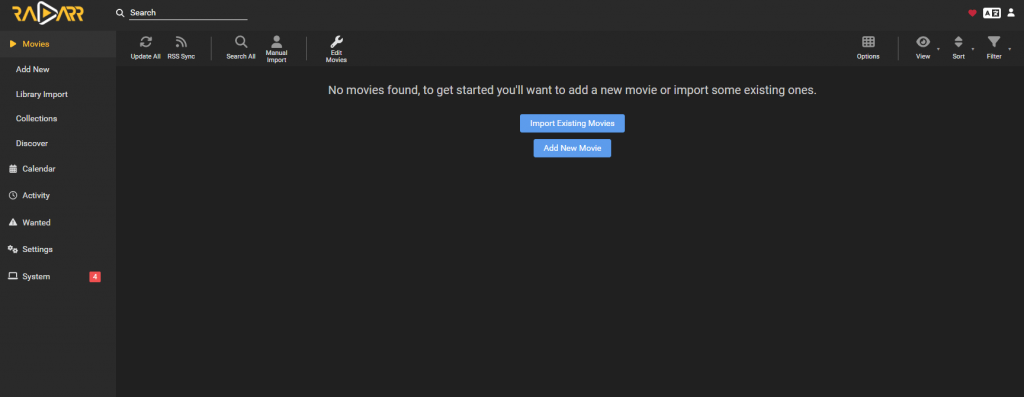Image resolution: width=1024 pixels, height=397 pixels.
Task: Open Activity in sidebar
Action: coord(58,195)
